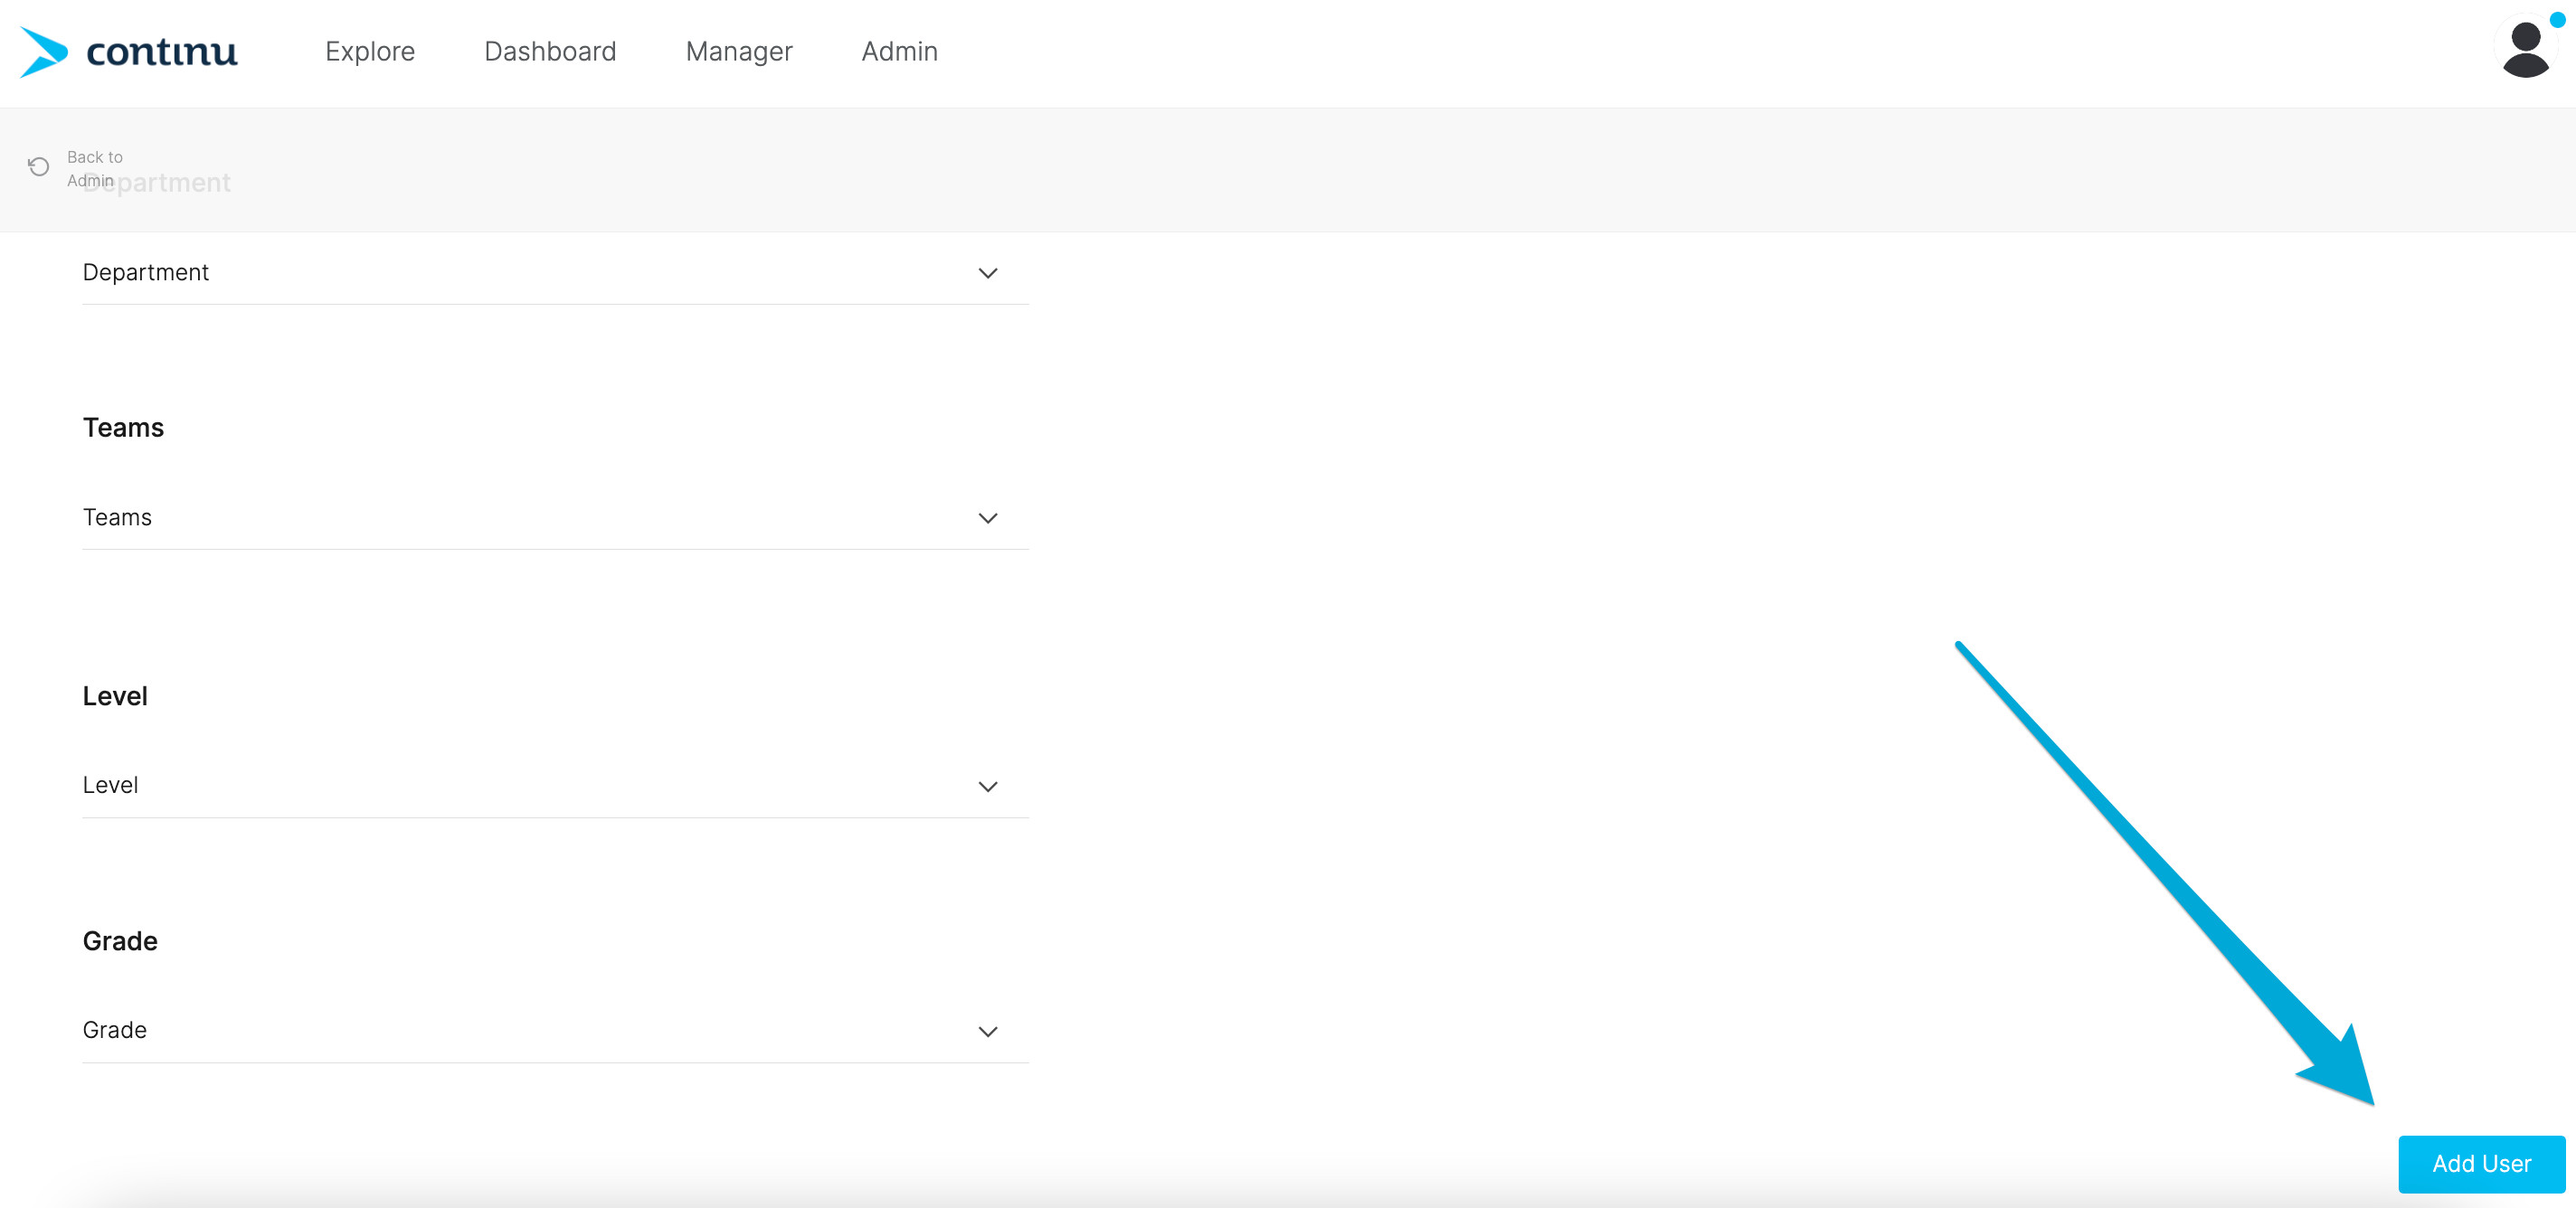Expand the Department dropdown chevron
This screenshot has width=2576, height=1208.
988,273
